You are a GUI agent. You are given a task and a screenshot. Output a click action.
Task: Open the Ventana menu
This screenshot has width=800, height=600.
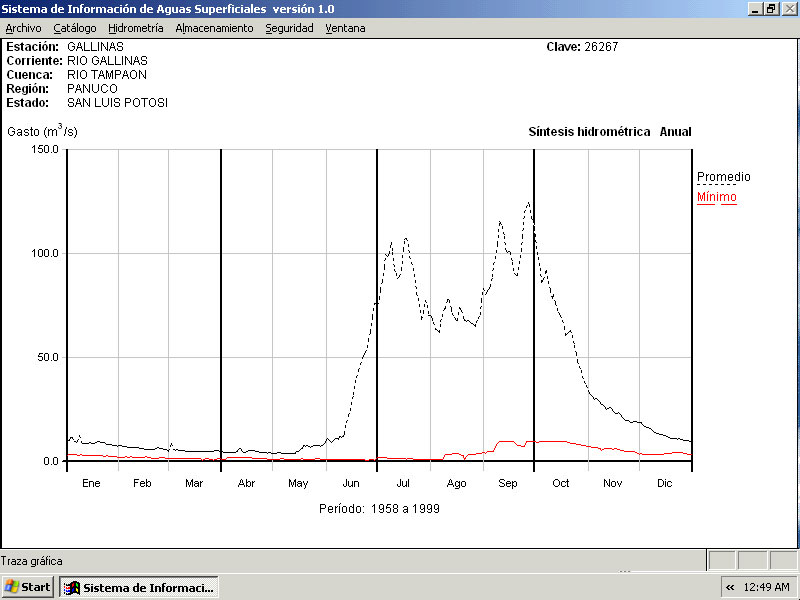pyautogui.click(x=345, y=28)
